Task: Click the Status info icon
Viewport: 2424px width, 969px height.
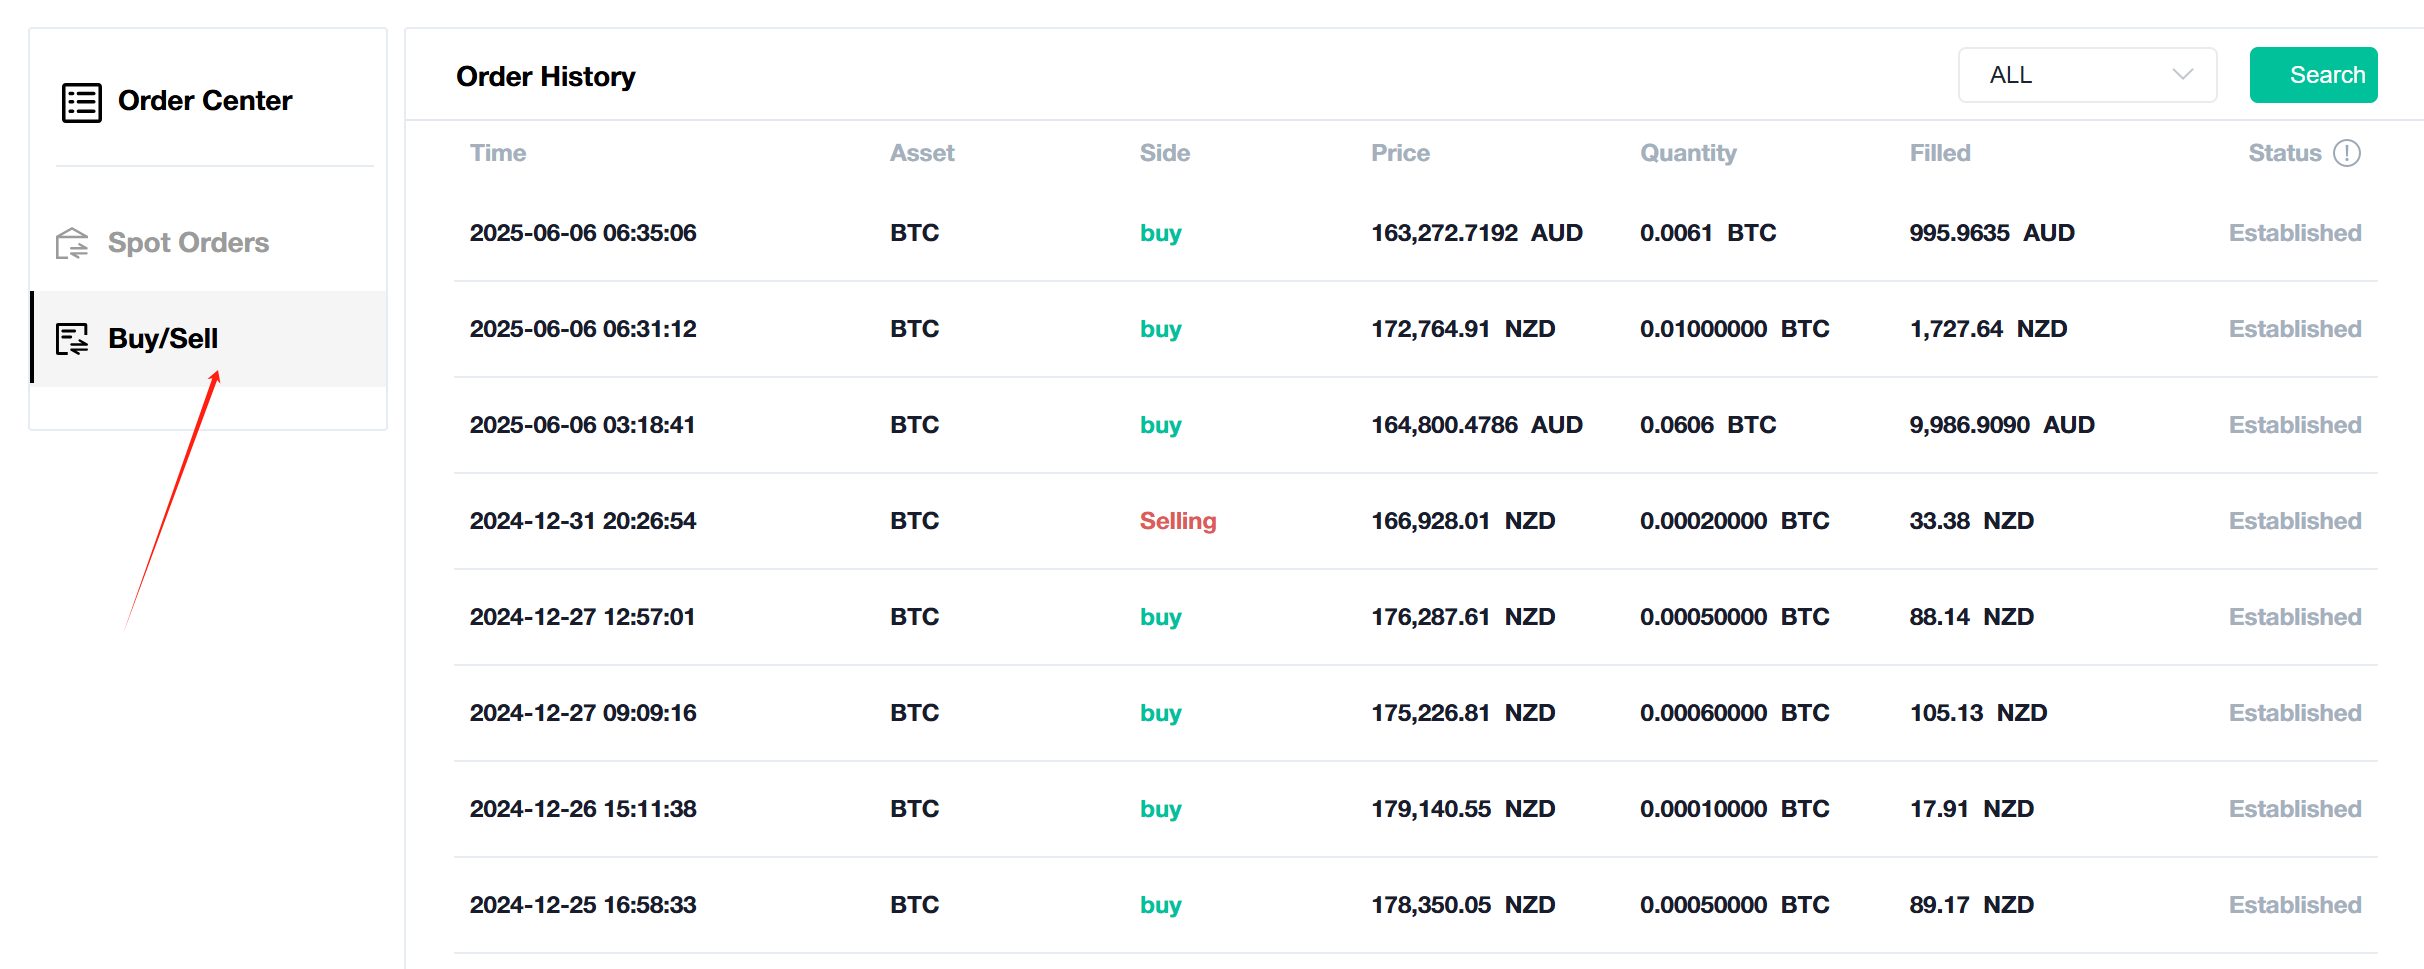Action: [2346, 153]
